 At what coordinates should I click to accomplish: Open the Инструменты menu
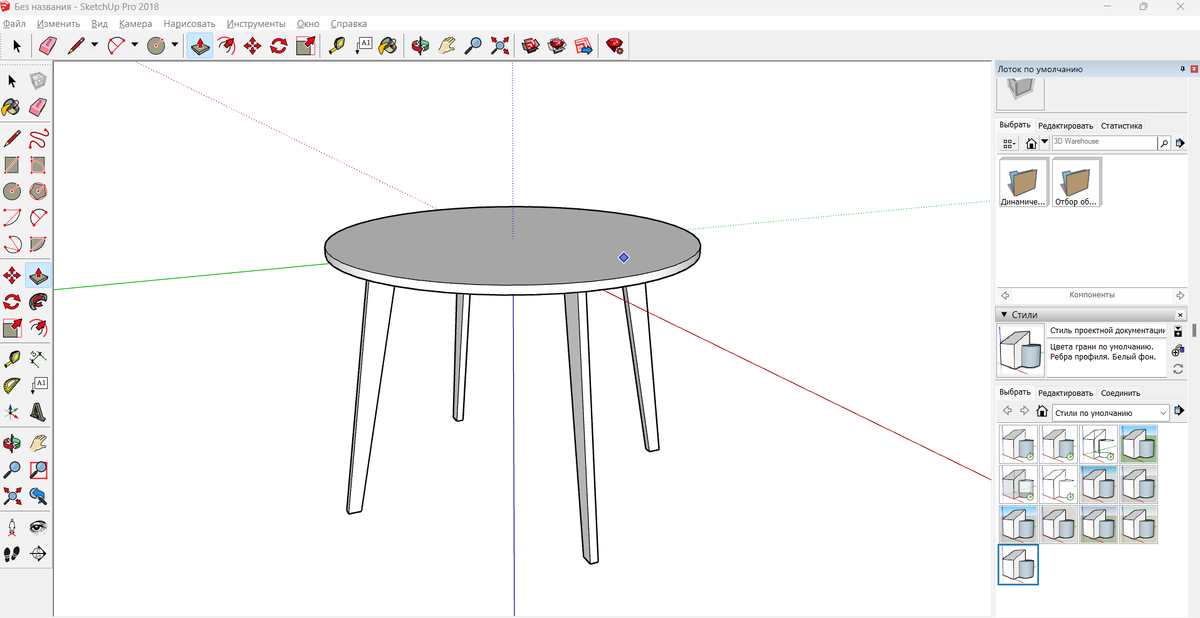tap(256, 23)
